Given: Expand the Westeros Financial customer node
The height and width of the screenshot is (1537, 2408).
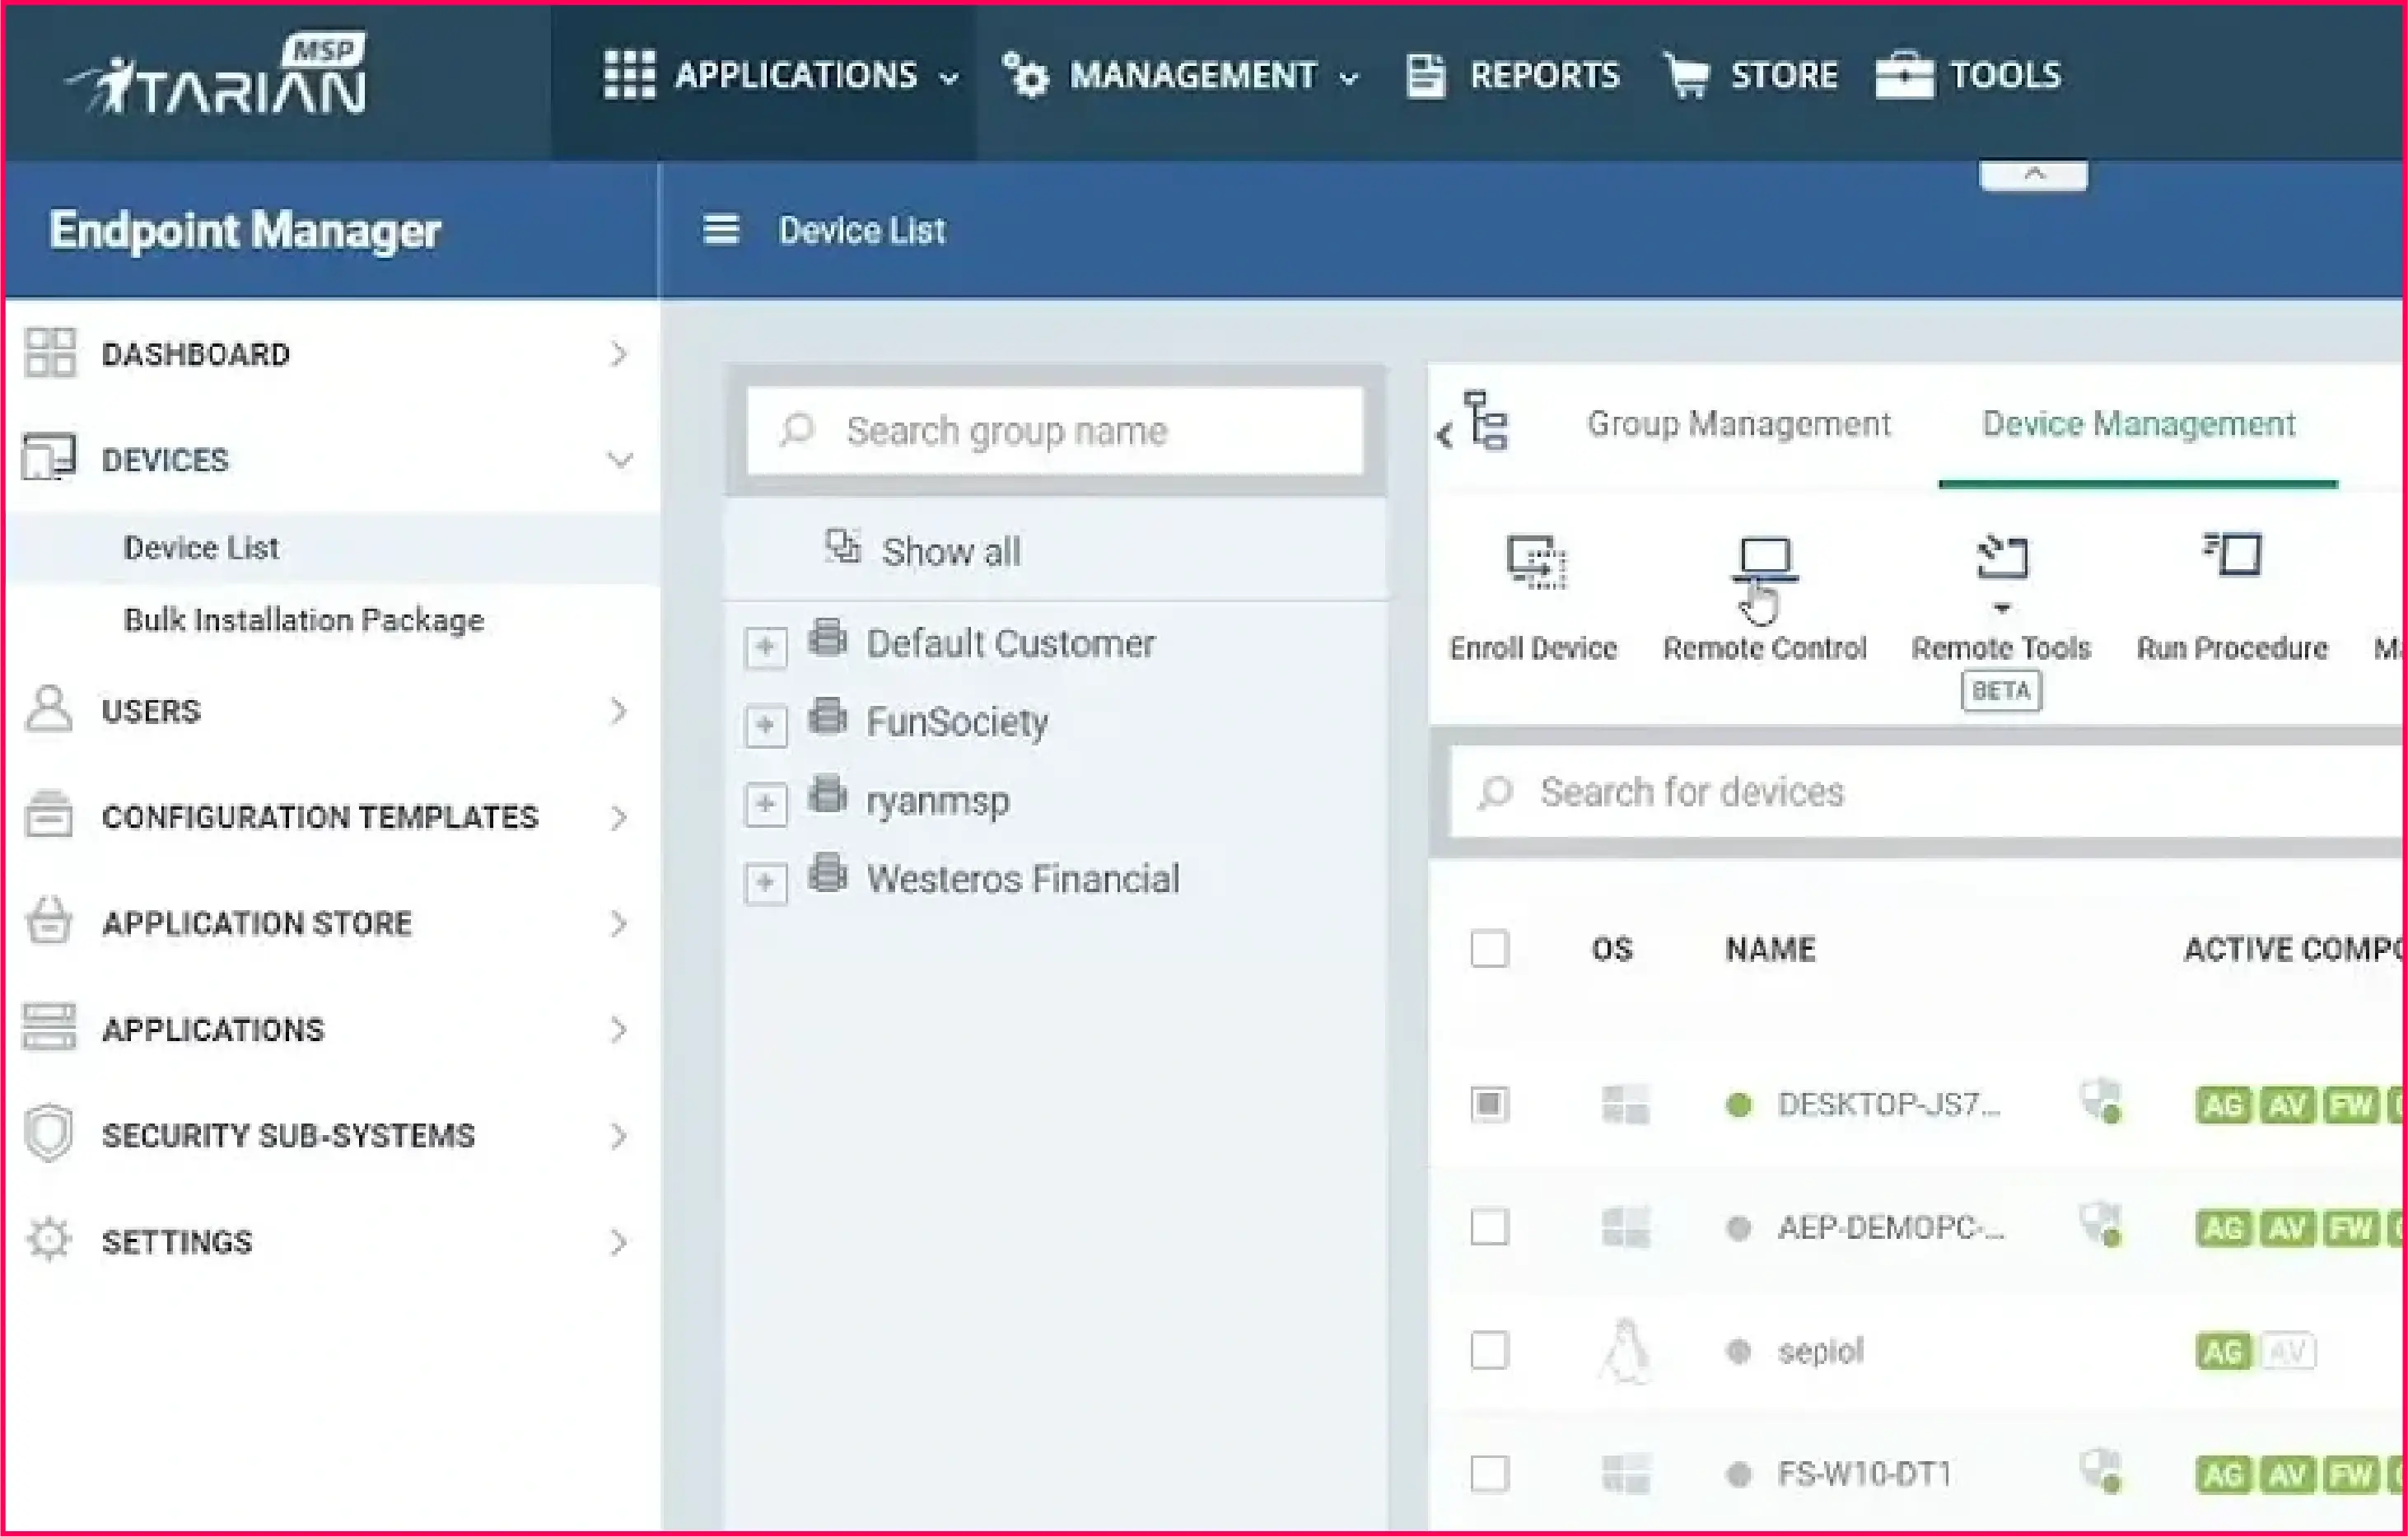Looking at the screenshot, I should pyautogui.click(x=766, y=882).
